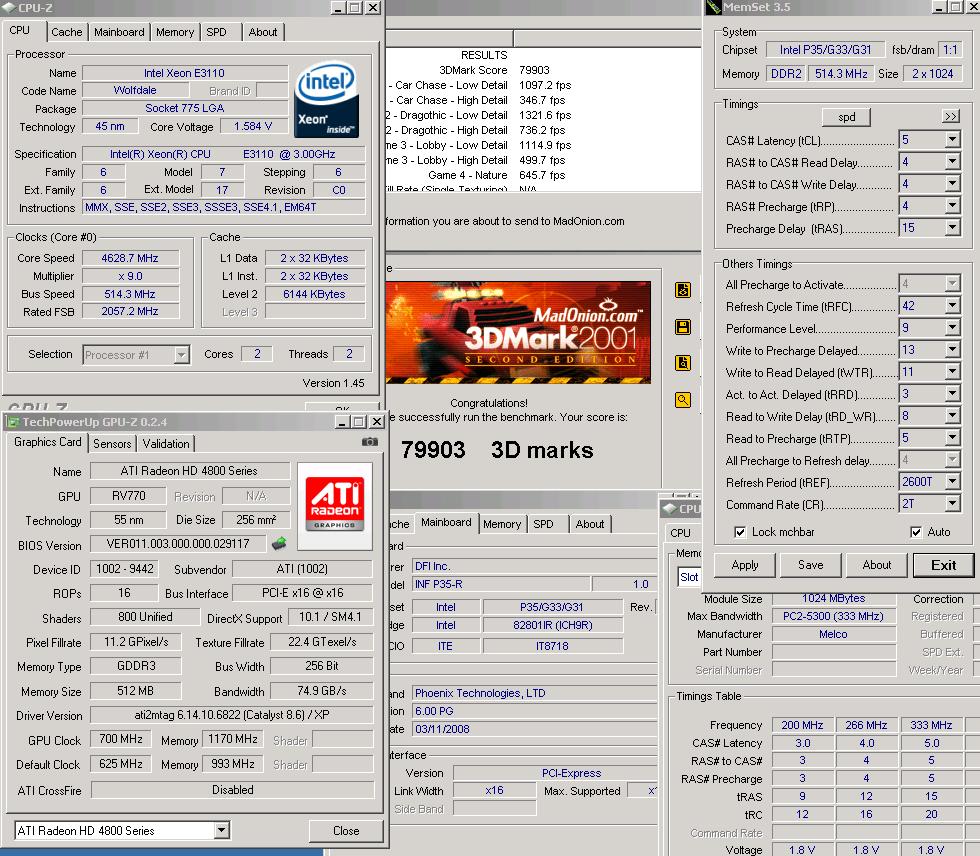Image resolution: width=980 pixels, height=856 pixels.
Task: Open the Memory tab in the lower CPU-Z window
Action: click(502, 524)
